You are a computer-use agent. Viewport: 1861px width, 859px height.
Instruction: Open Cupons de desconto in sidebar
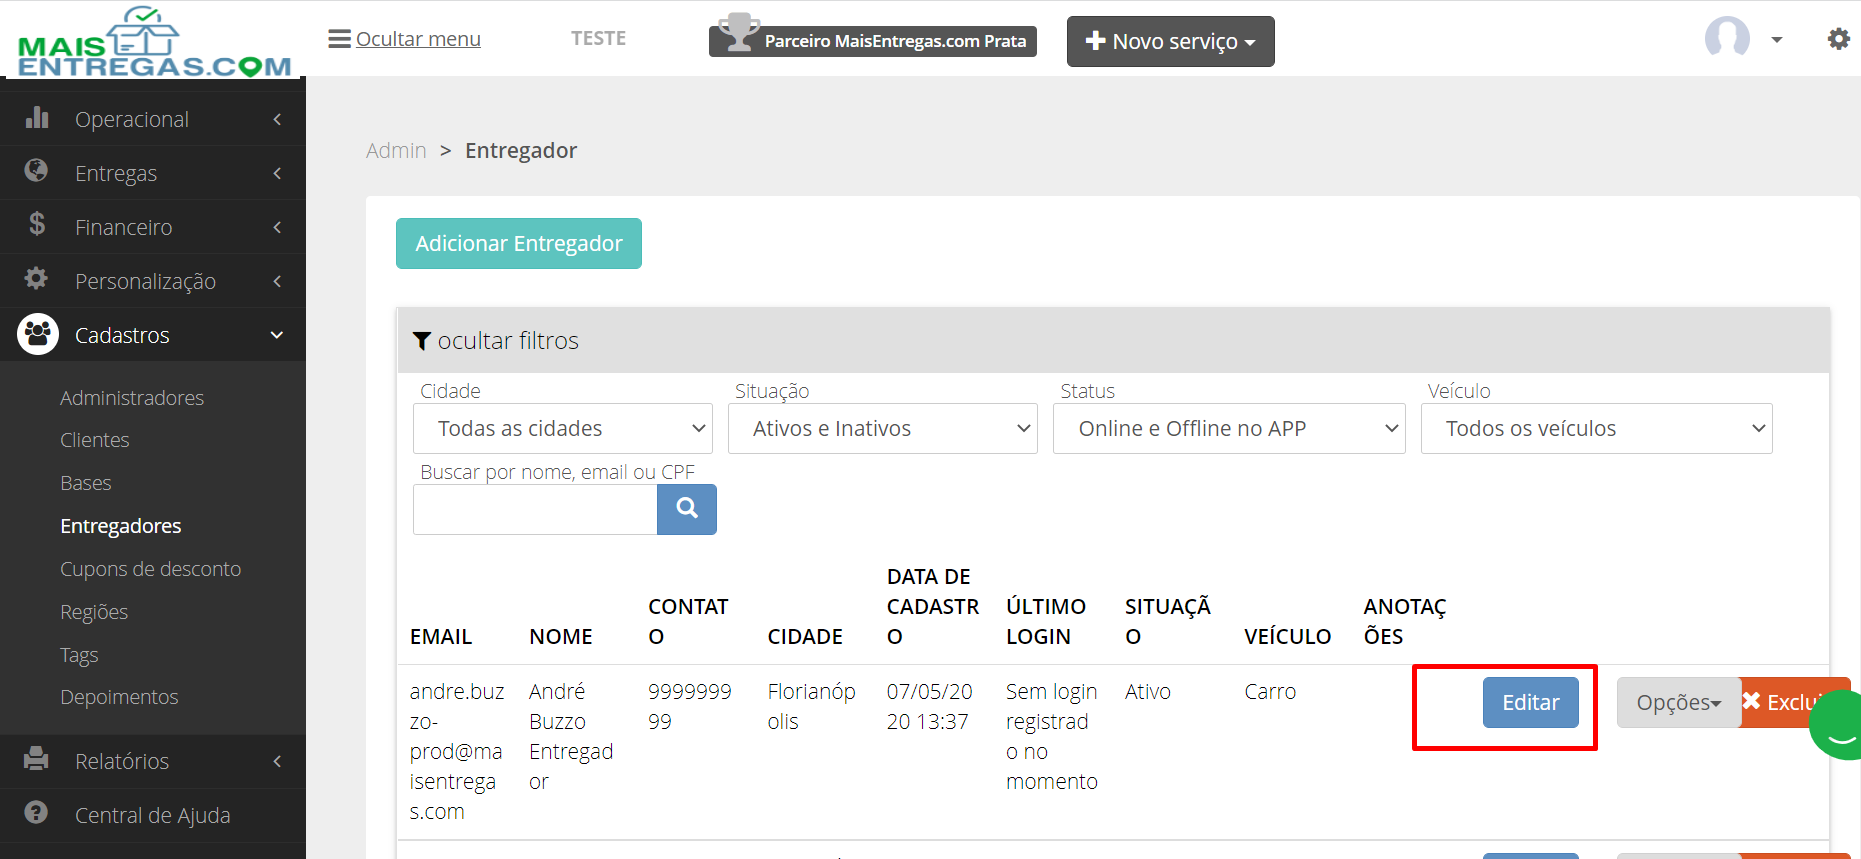click(x=151, y=569)
